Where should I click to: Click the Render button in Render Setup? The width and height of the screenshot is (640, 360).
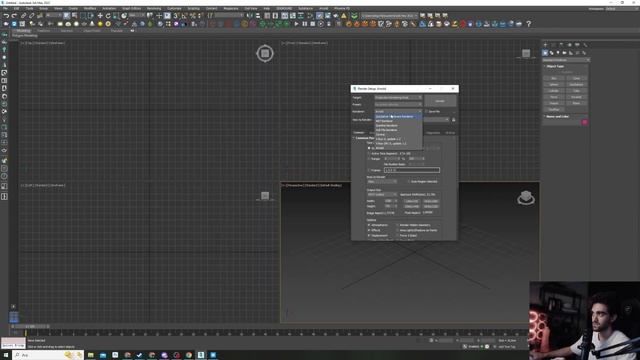coord(440,101)
